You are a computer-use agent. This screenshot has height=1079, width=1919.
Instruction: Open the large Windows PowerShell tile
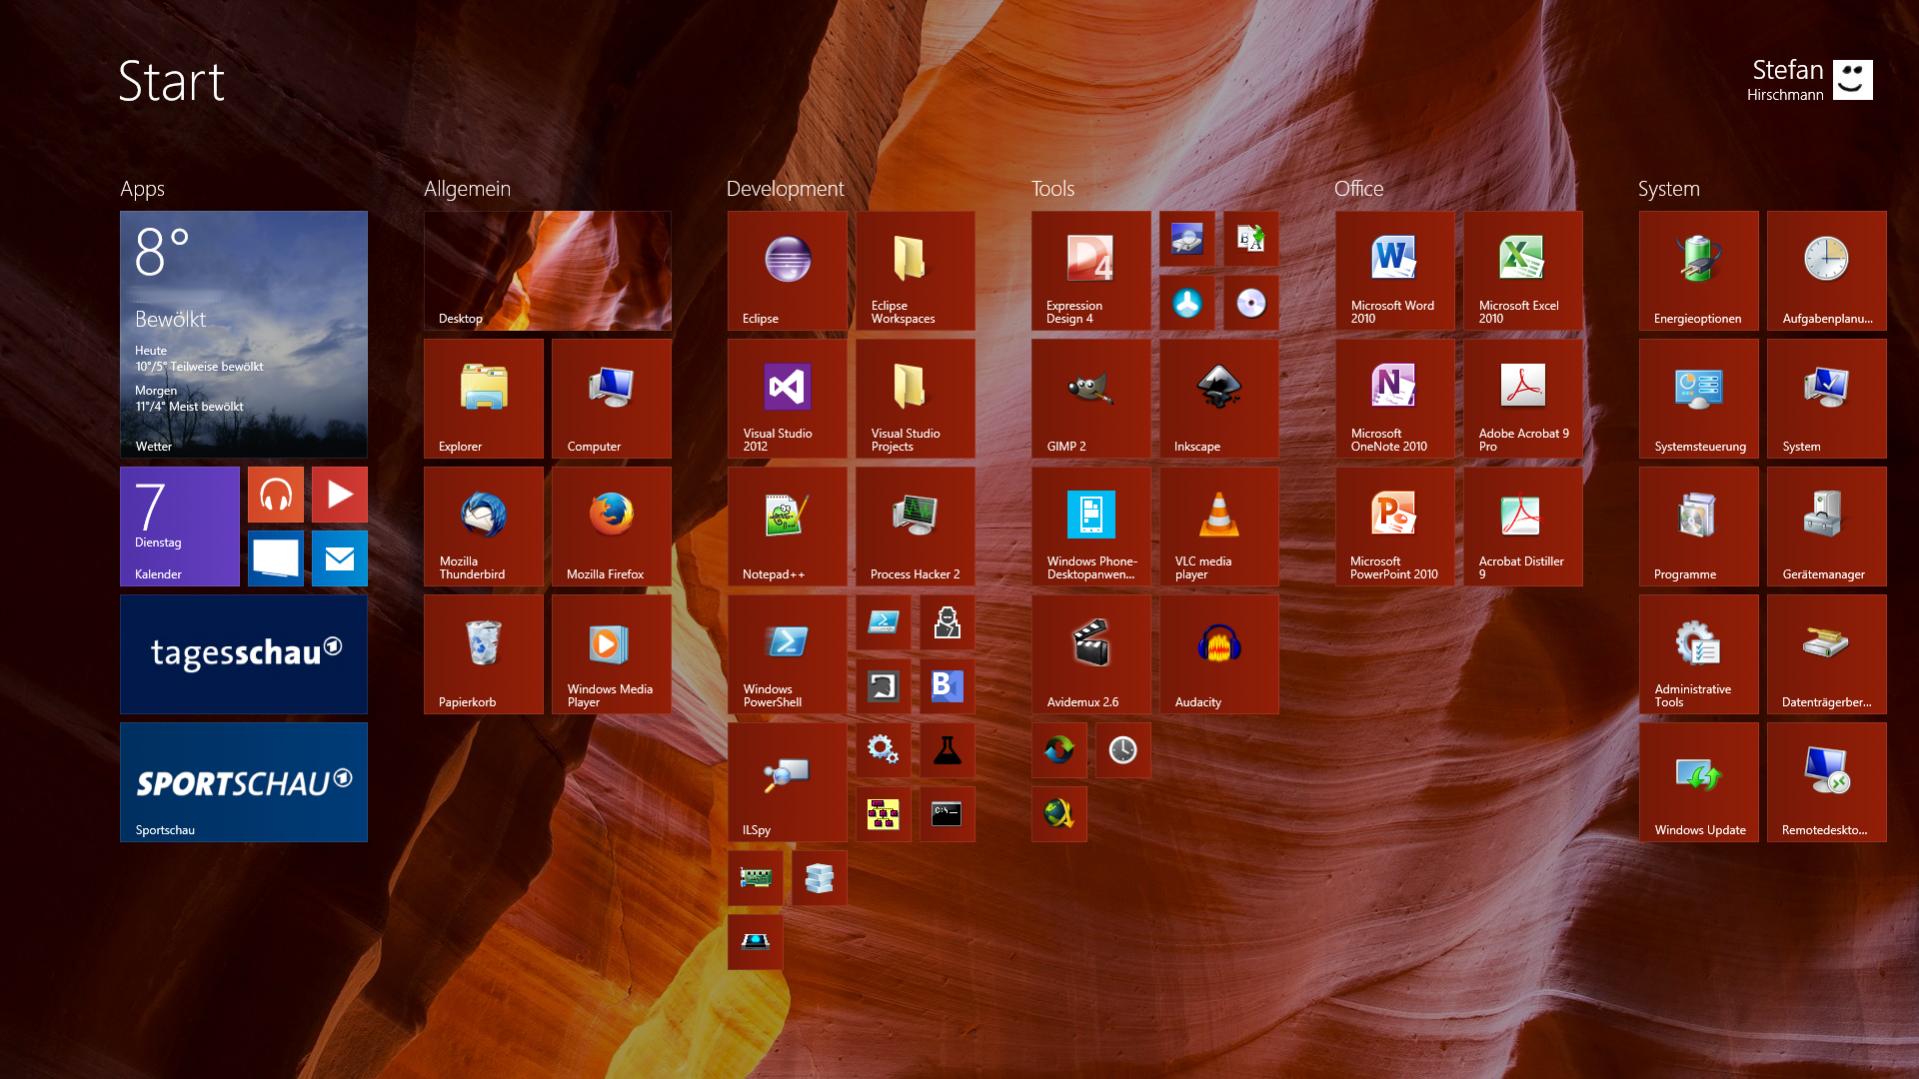pyautogui.click(x=787, y=654)
